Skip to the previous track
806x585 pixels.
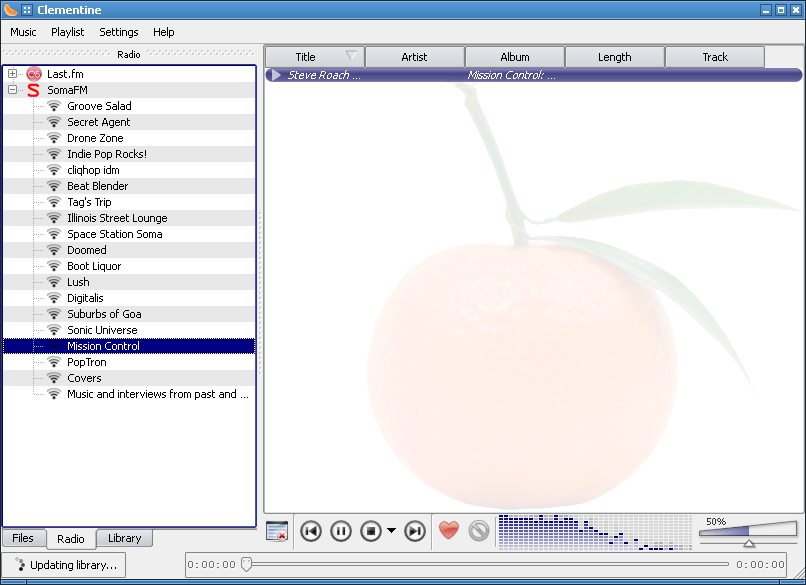[311, 531]
